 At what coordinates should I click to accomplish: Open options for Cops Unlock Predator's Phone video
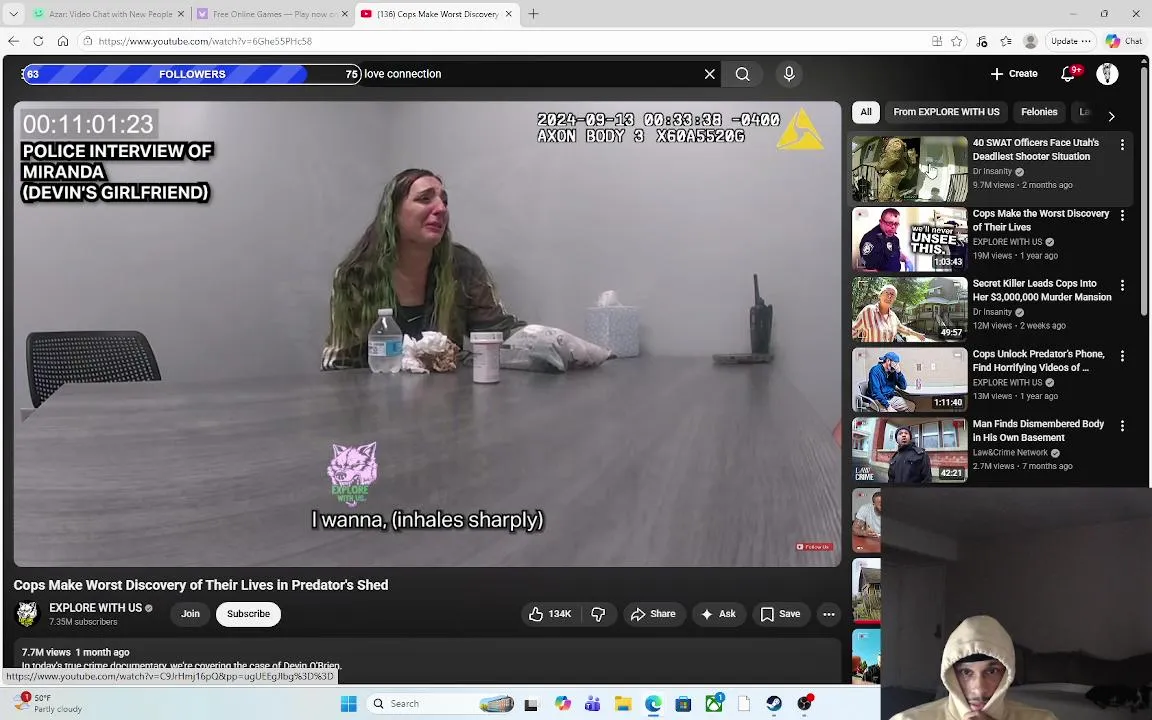pyautogui.click(x=1122, y=356)
